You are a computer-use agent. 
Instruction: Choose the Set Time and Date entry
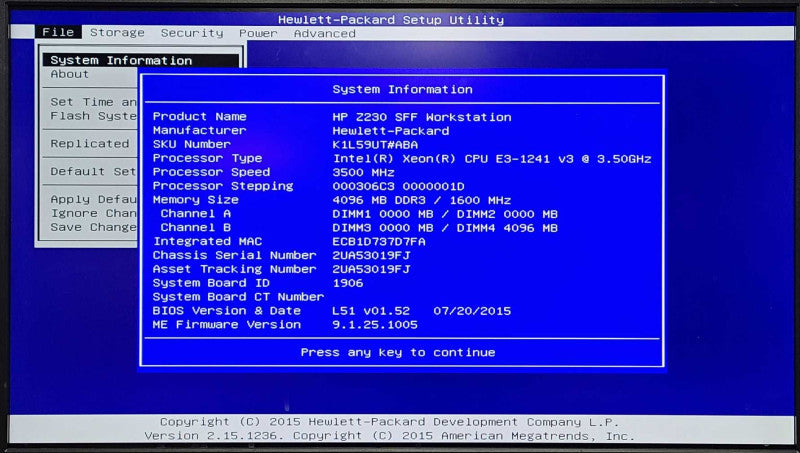[93, 102]
